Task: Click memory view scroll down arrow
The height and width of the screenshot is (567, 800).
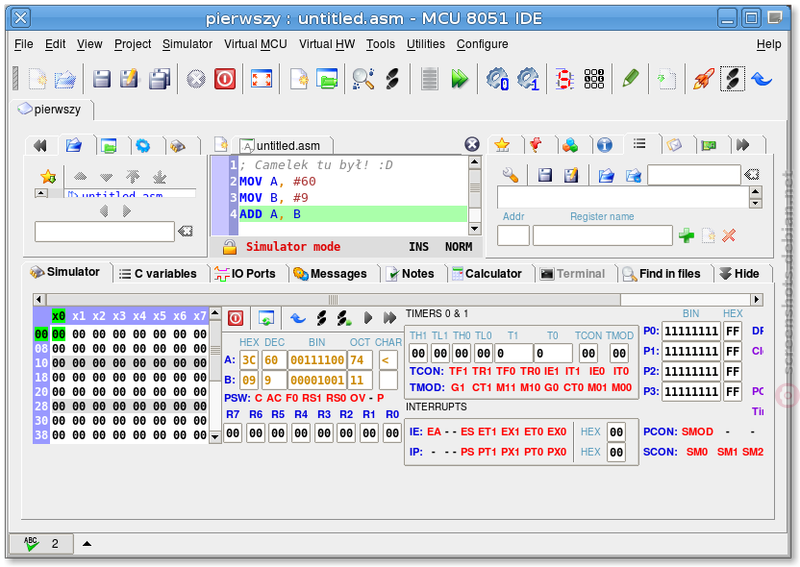Action: pos(215,437)
